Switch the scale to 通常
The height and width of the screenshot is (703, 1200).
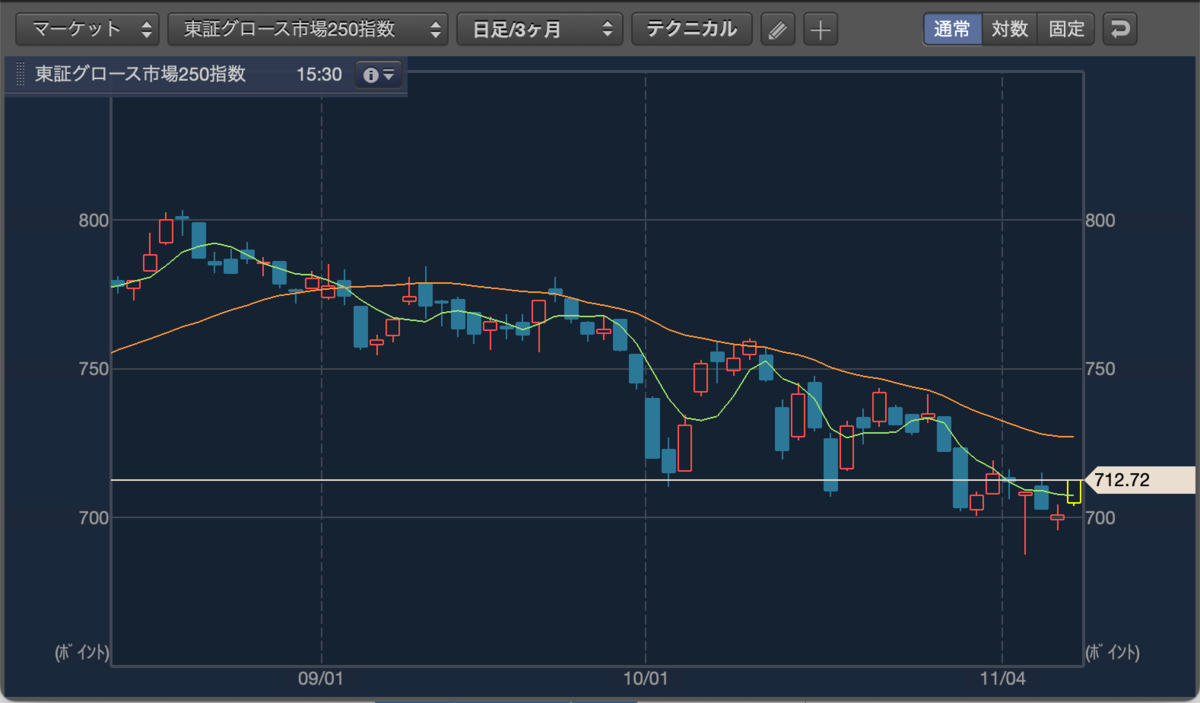tap(952, 29)
